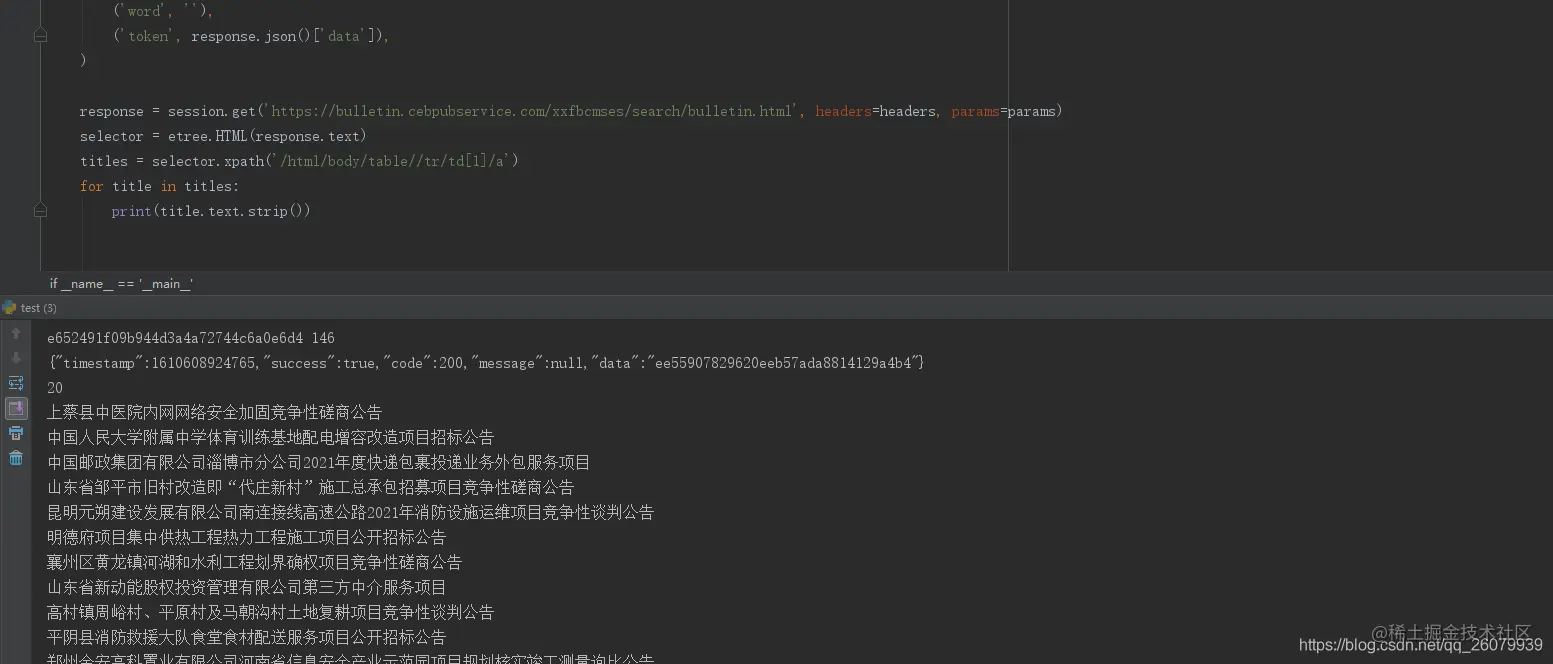The image size is (1553, 664).
Task: Click output row 上蔡县中医院内网网络安全加固竞争性磋商公告
Action: tap(214, 412)
